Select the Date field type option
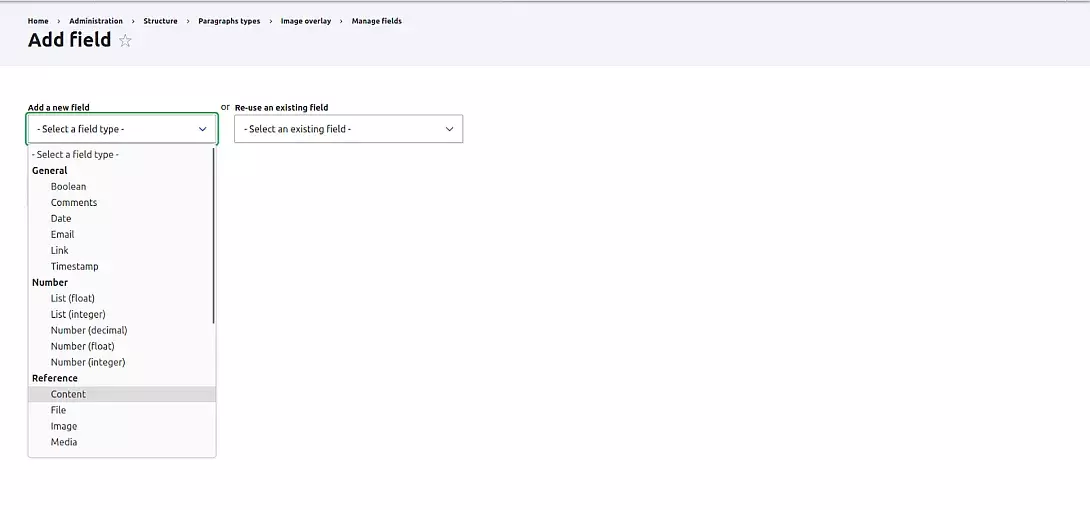This screenshot has width=1090, height=510. [x=61, y=219]
